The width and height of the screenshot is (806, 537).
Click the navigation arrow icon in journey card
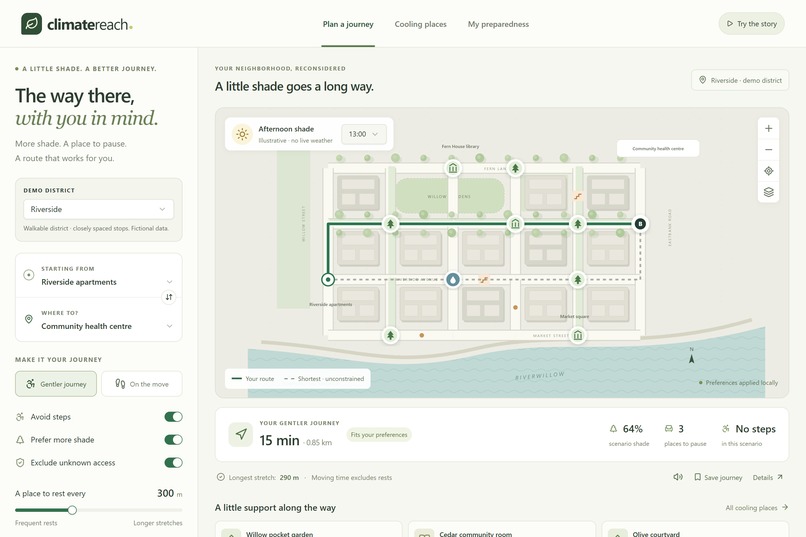(x=241, y=435)
